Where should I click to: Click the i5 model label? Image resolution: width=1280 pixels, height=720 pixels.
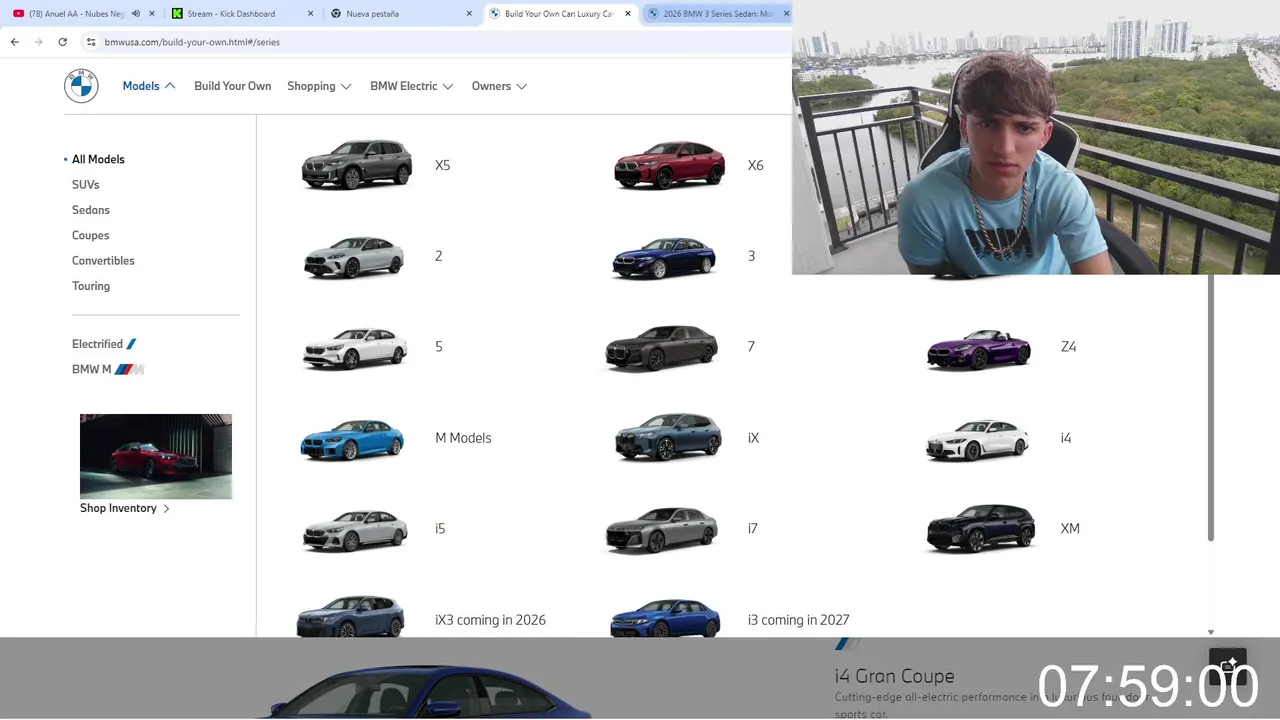point(440,529)
